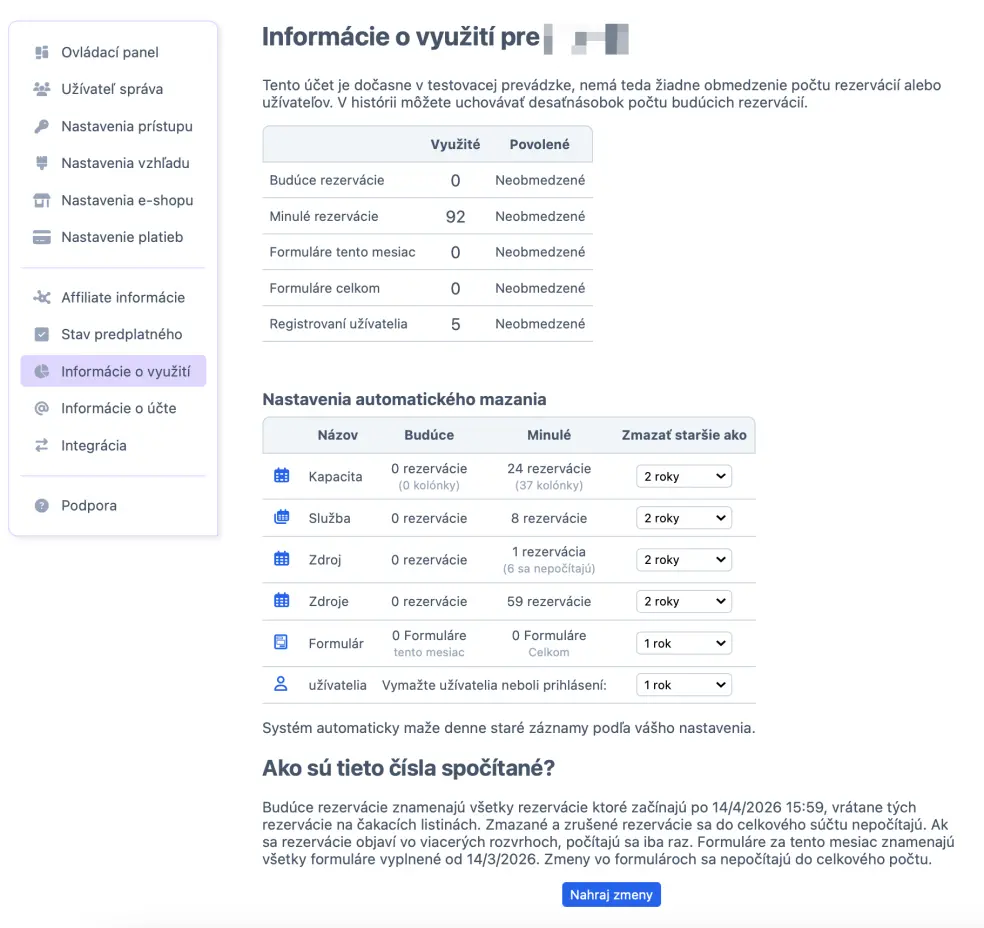The image size is (984, 928).
Task: Click the Stav predplatného checkmark icon
Action: 41,334
